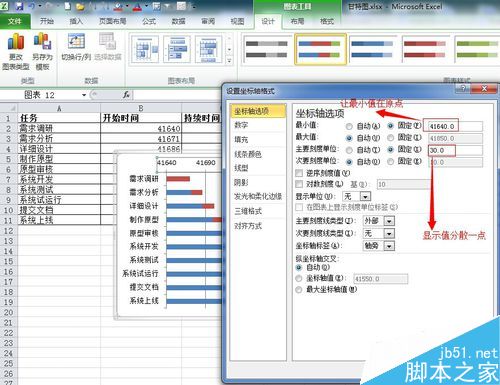Select Auto (自动) radio under vertical axis crosses
Screen dimensions: 500x385
point(299,267)
